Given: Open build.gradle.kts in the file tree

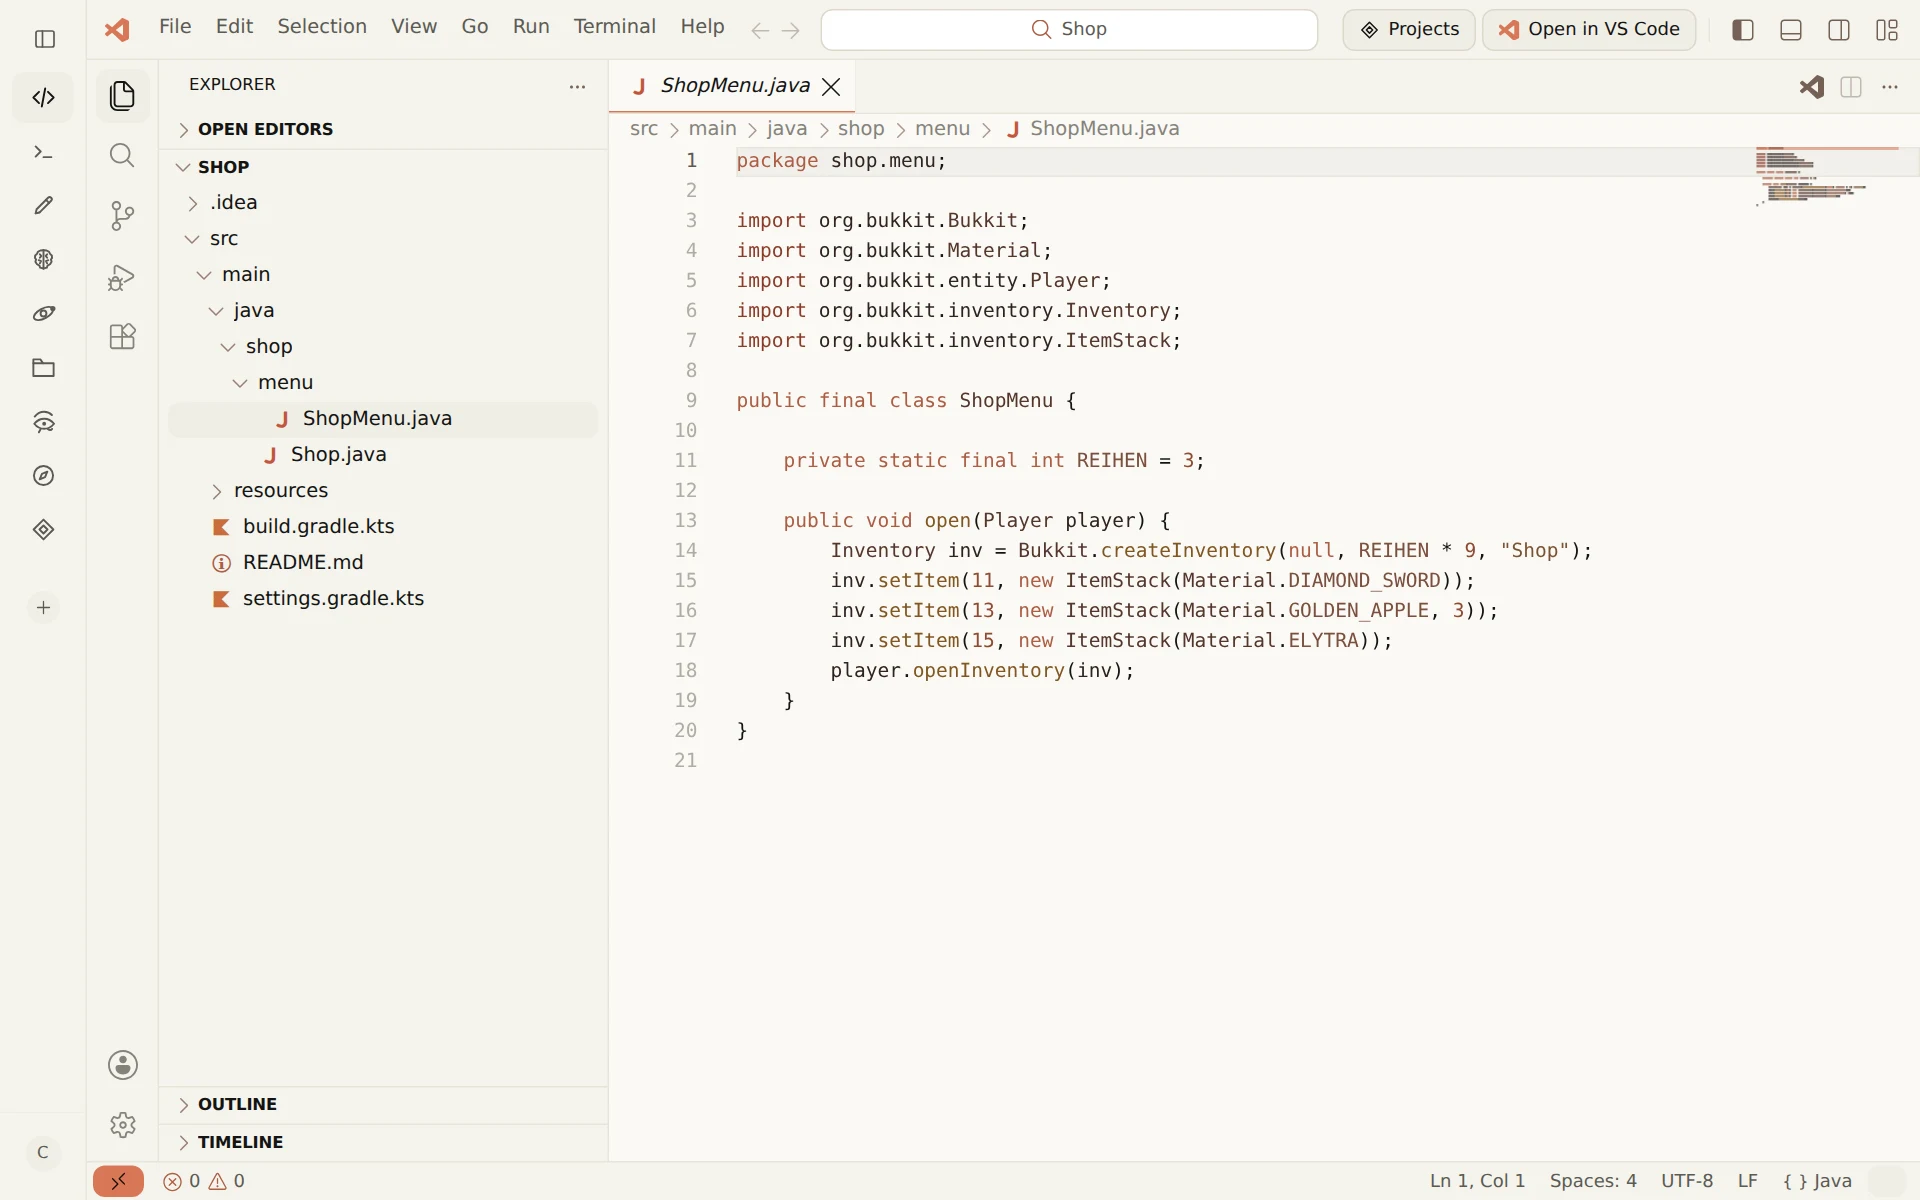Looking at the screenshot, I should (383, 526).
